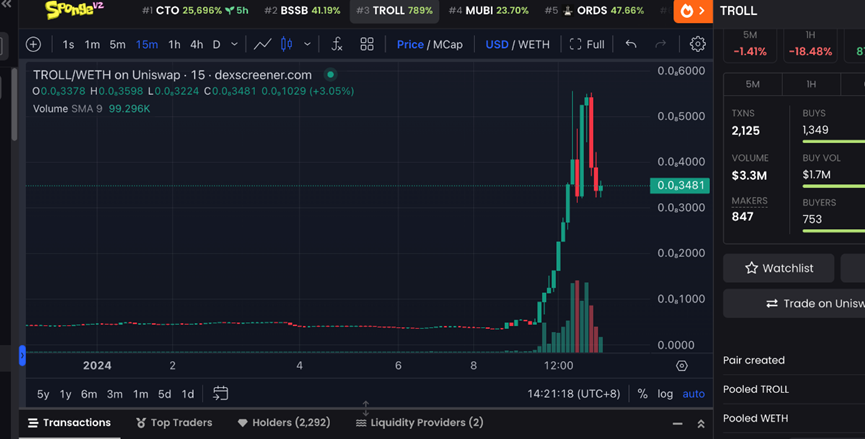The image size is (865, 439).
Task: Toggle chart to MCap
Action: (447, 44)
